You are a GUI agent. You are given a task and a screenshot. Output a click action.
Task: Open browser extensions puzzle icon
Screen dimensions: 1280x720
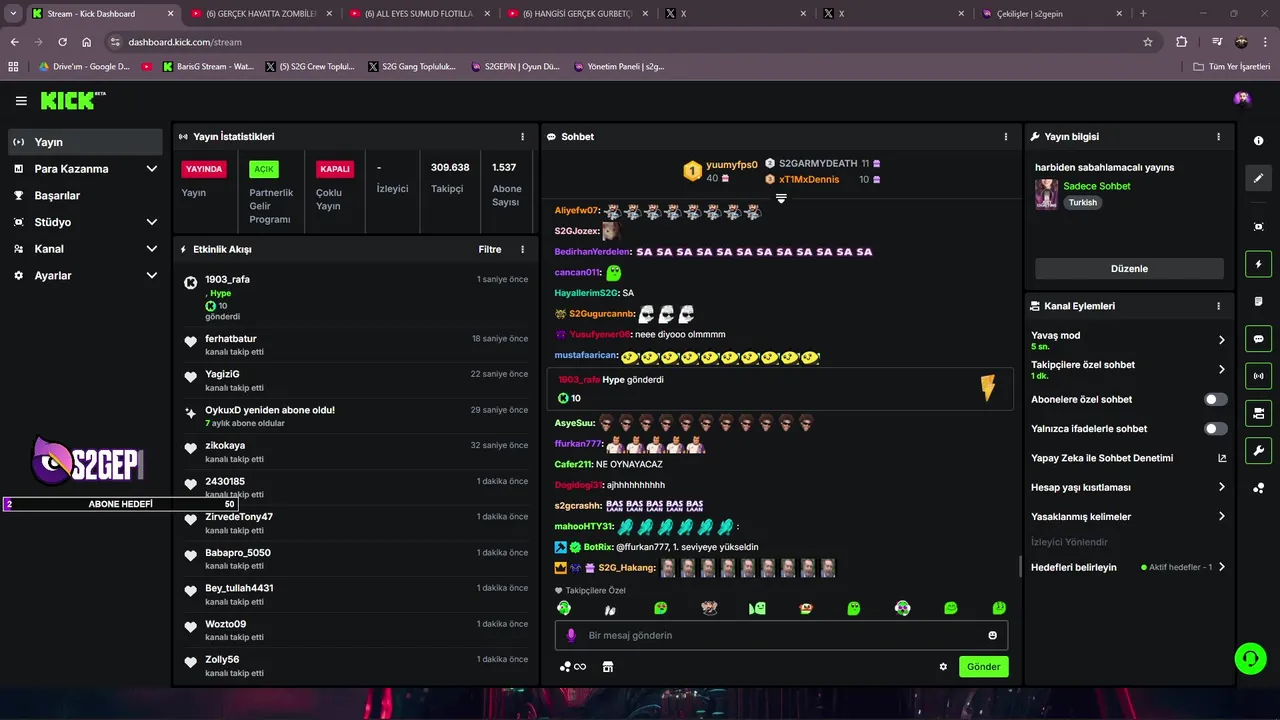tap(1182, 42)
